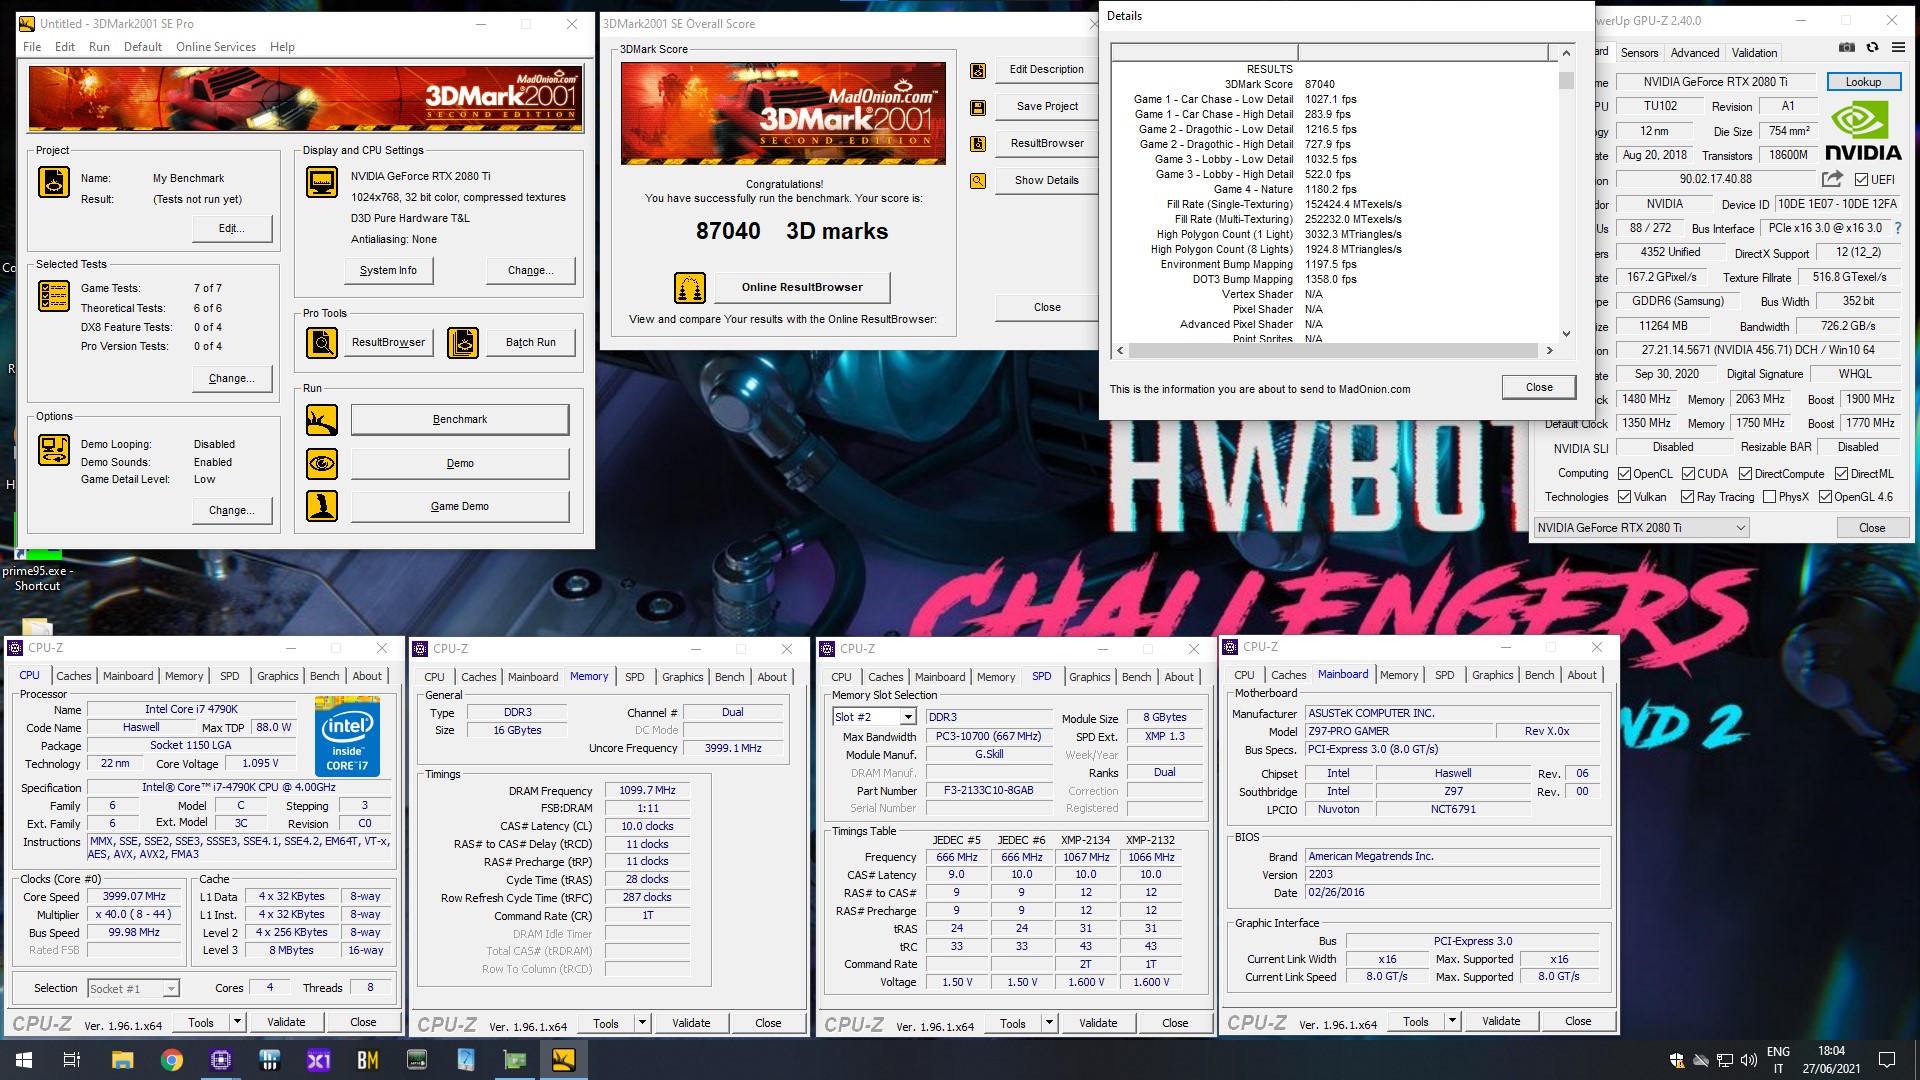Click the ResultBrowser magnifier icon under Pro Tools
The image size is (1920, 1080).
(x=322, y=343)
